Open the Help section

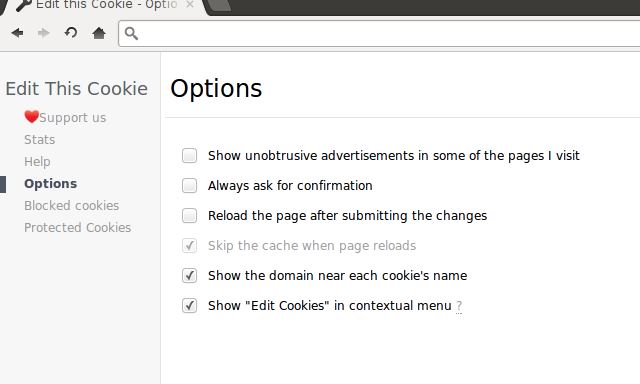tap(37, 162)
